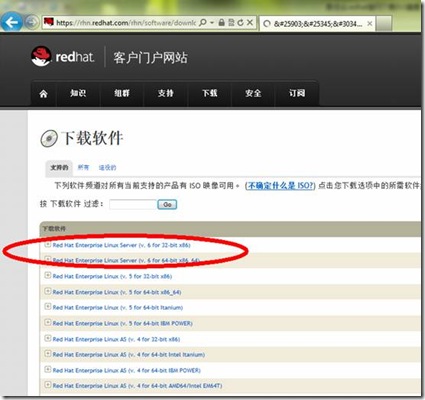
Task: Open the 不确定什么是 ISO? link
Action: tap(280, 186)
